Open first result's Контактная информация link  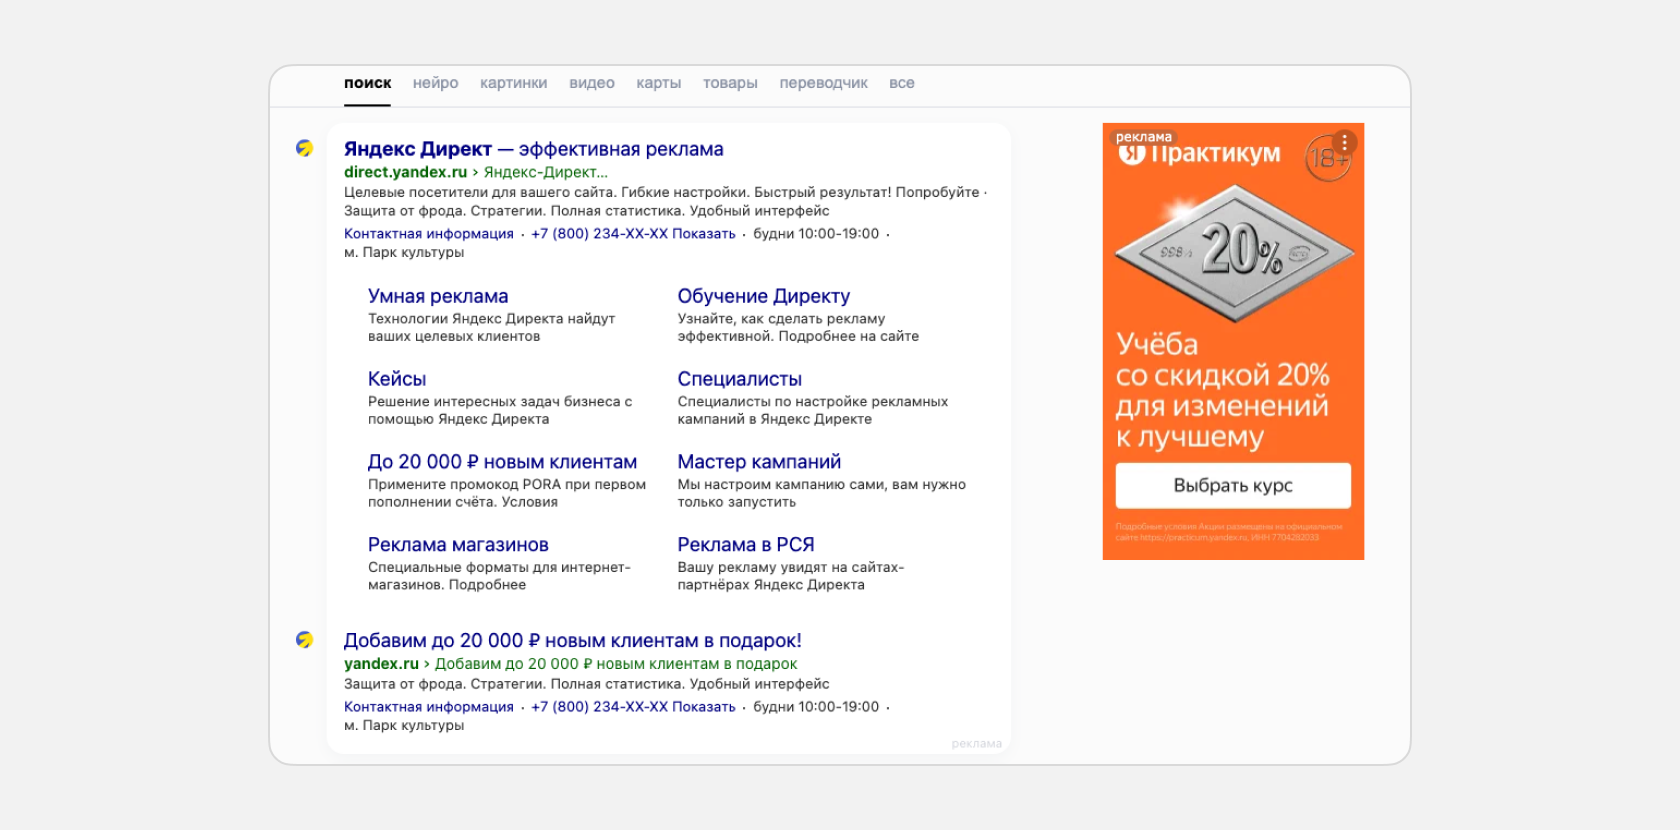coord(428,234)
